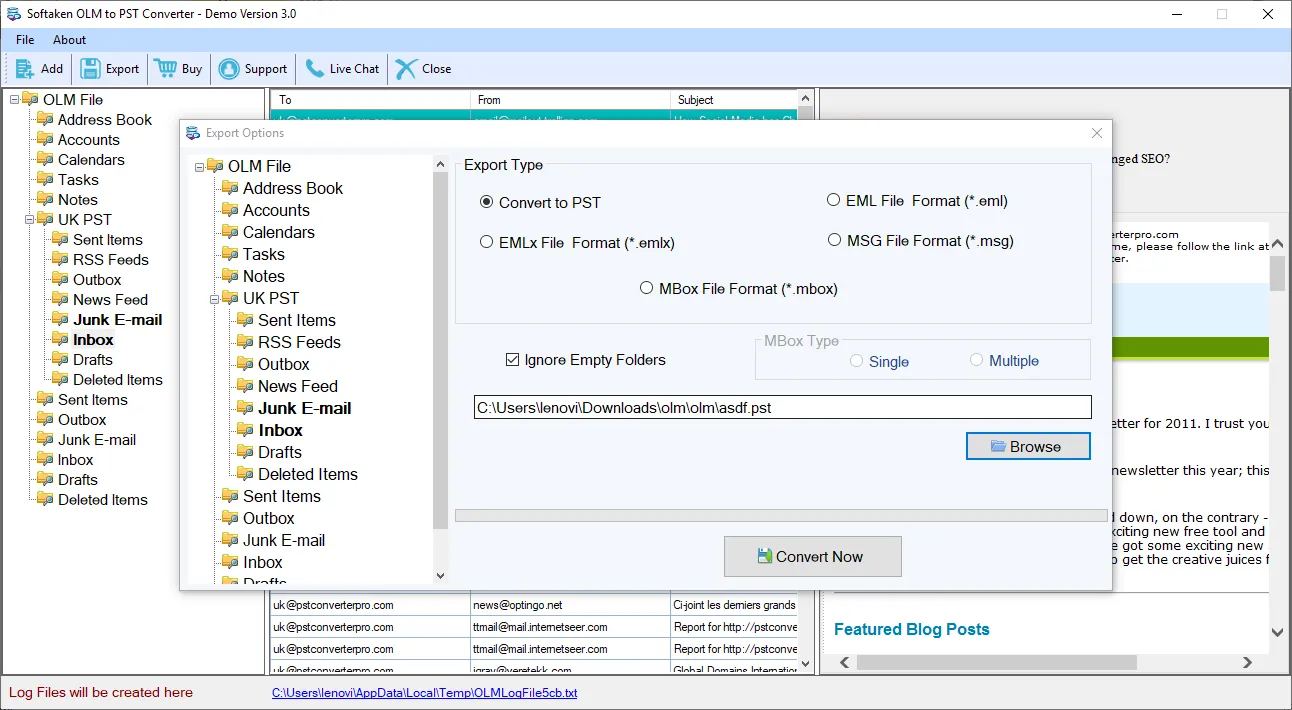Click Address Book folder icon in Export Options tree
This screenshot has height=710, width=1292.
[x=230, y=188]
